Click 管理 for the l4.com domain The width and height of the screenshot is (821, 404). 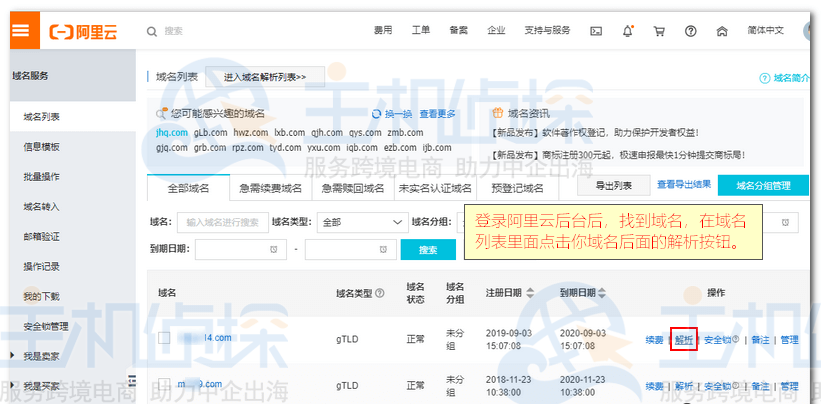point(790,340)
